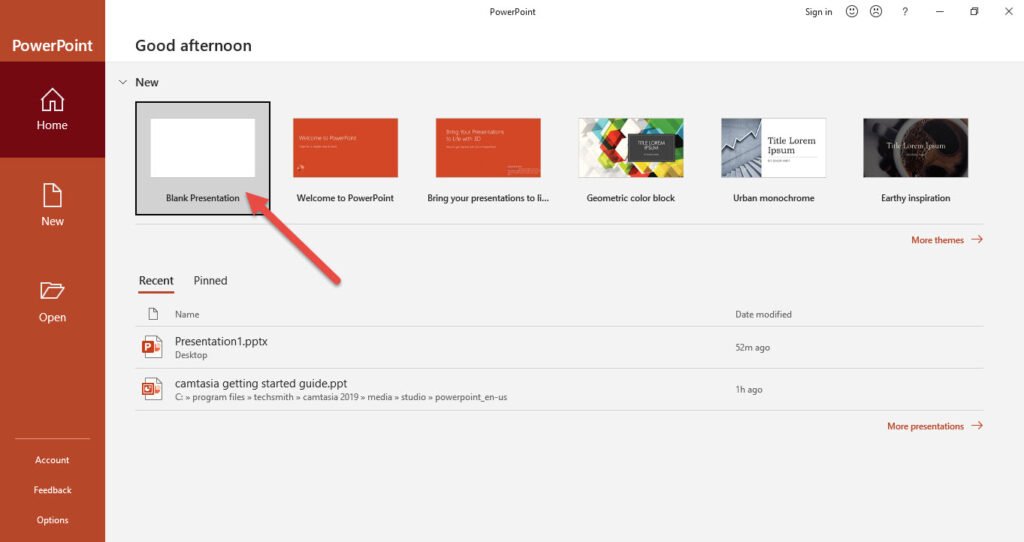The height and width of the screenshot is (542, 1024).
Task: Select Bring your presentations to life template
Action: point(488,158)
